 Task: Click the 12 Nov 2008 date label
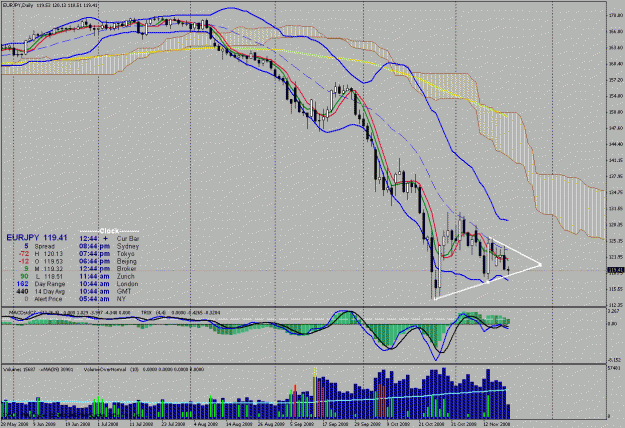[x=496, y=424]
